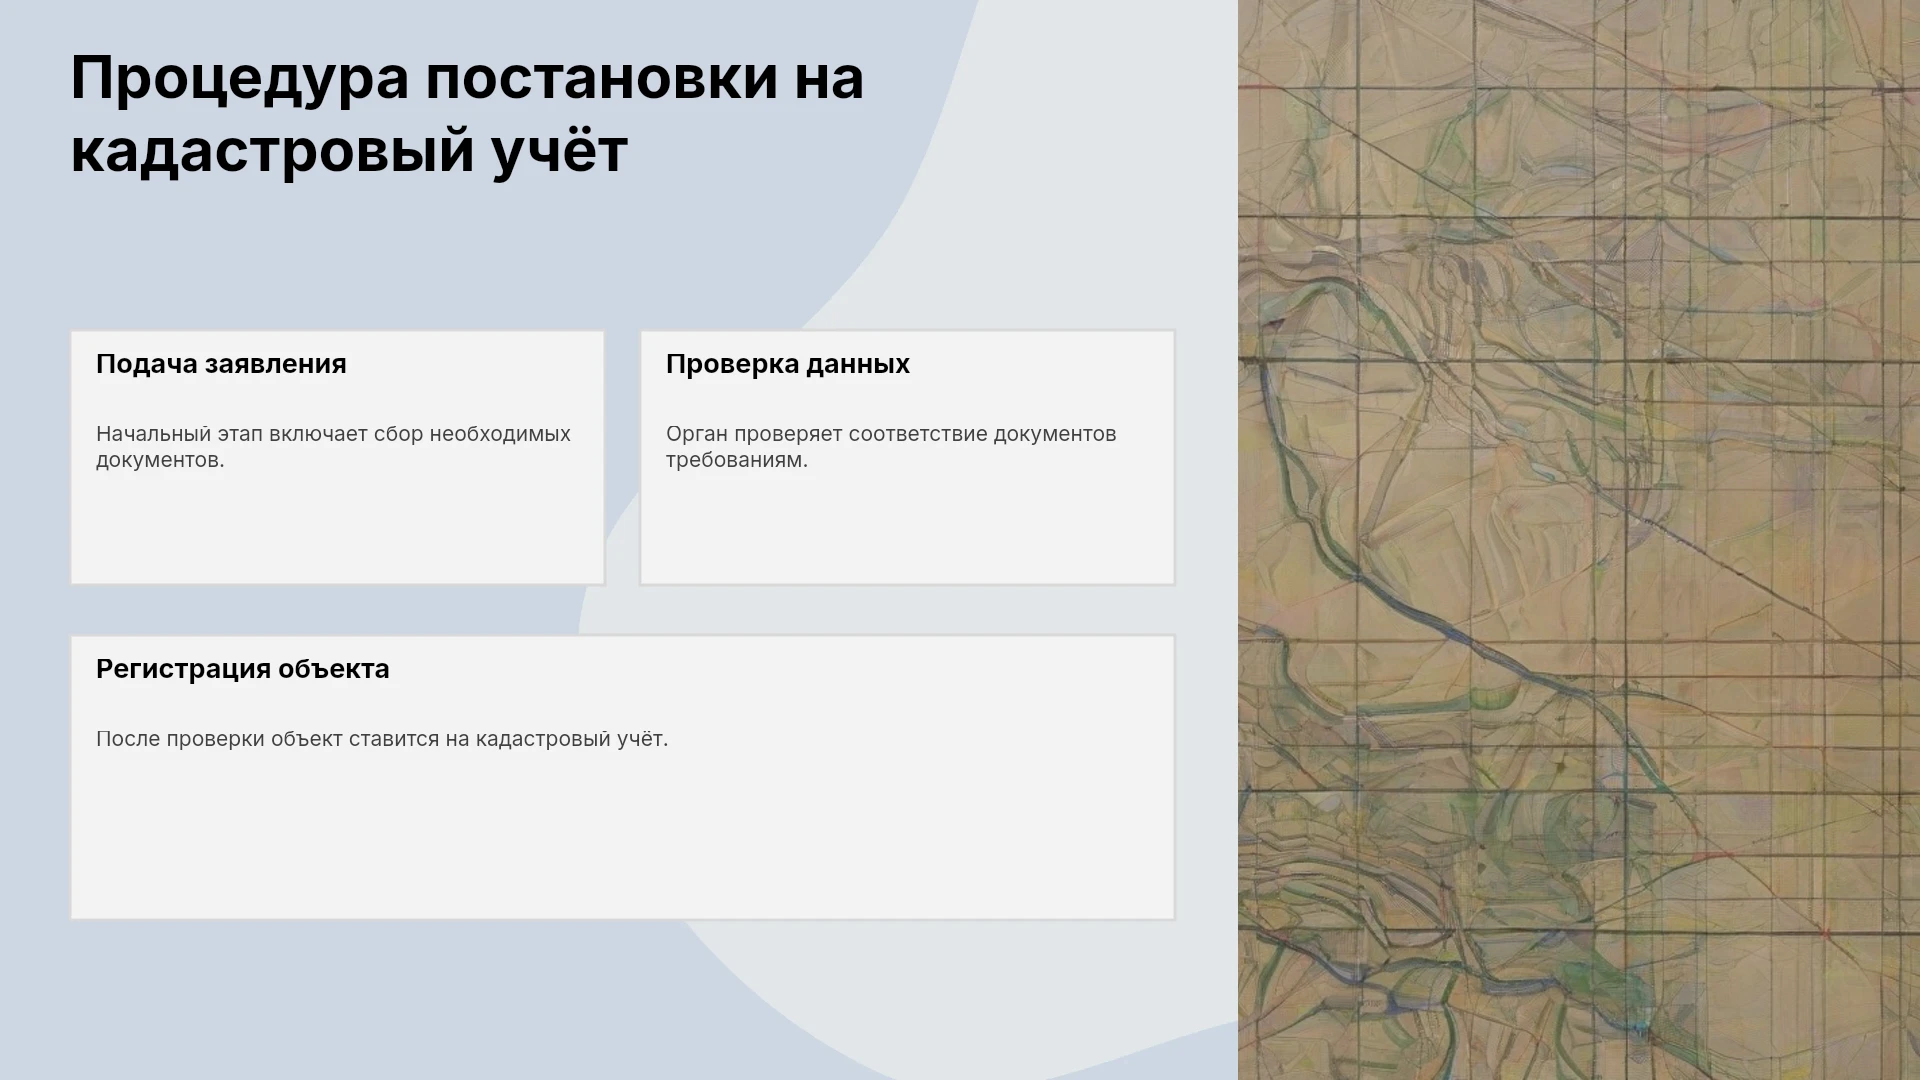This screenshot has height=1080, width=1920.
Task: Click the word "Орган" in the data check card
Action: click(x=697, y=435)
